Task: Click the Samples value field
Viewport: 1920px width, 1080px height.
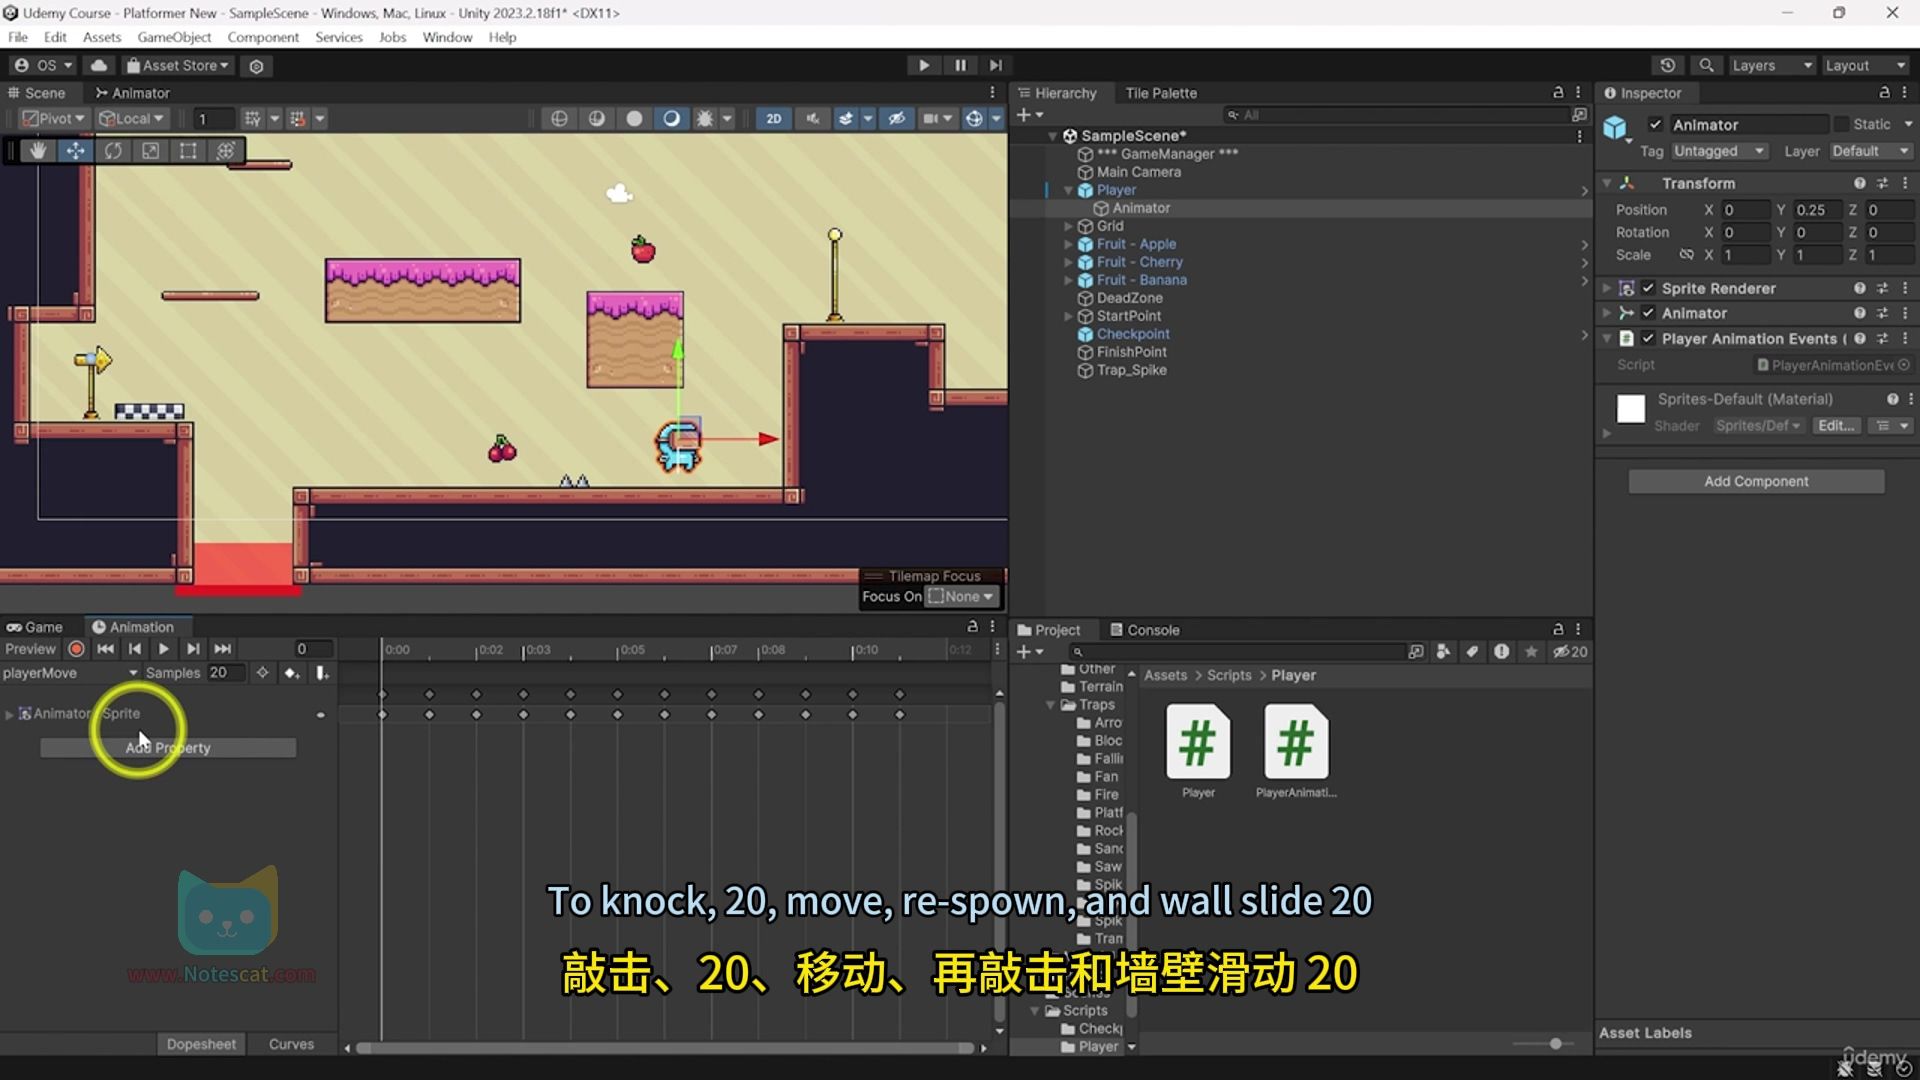Action: coord(225,673)
